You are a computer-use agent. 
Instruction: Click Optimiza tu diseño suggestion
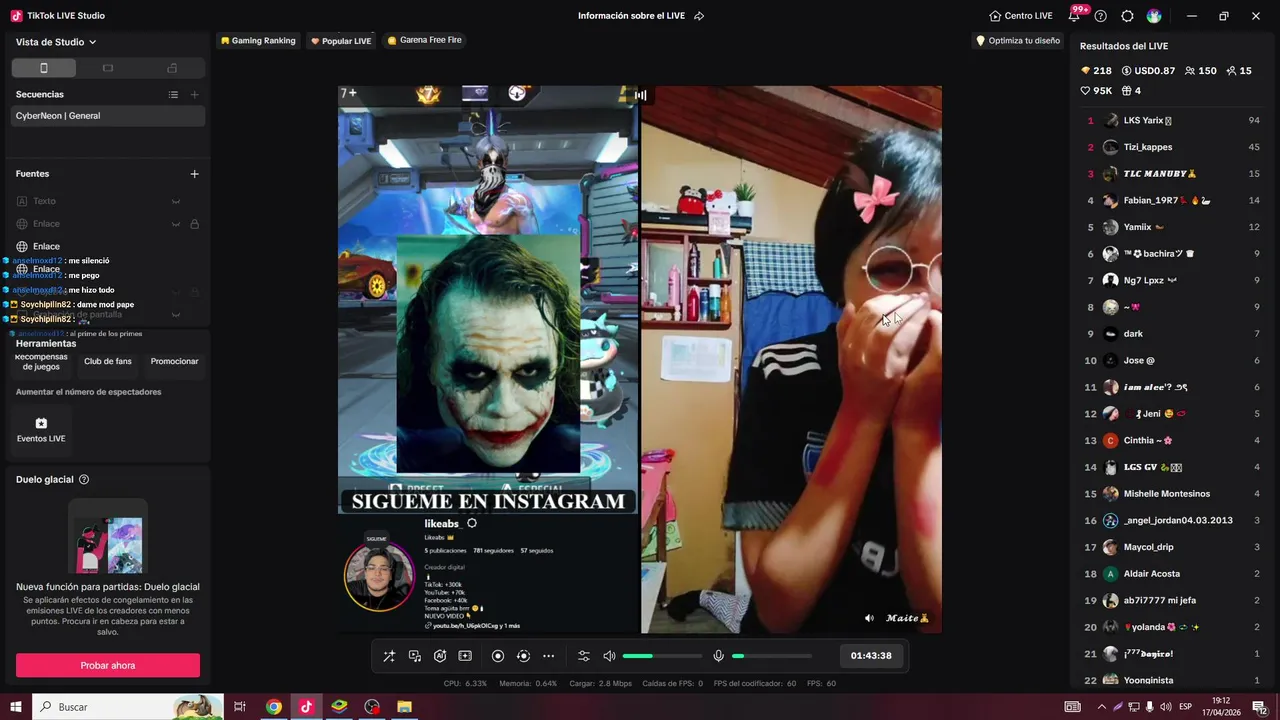tap(1017, 41)
